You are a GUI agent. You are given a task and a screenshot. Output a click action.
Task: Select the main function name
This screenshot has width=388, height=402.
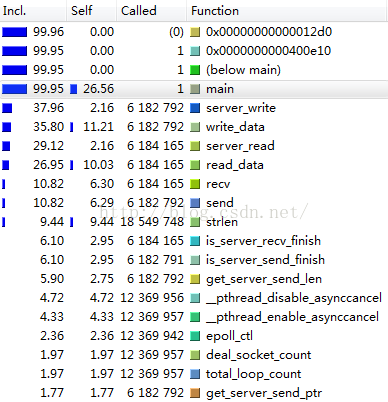coord(220,89)
